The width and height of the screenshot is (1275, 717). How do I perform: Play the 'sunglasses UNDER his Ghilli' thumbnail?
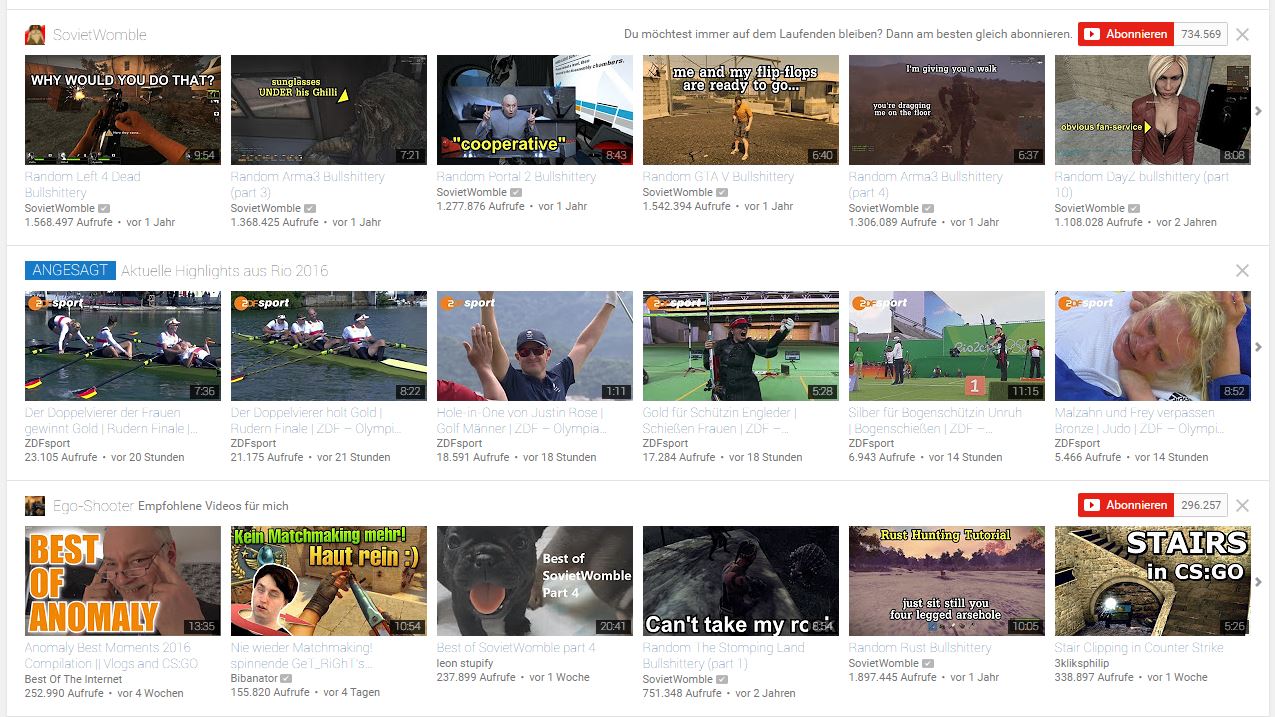pyautogui.click(x=329, y=110)
